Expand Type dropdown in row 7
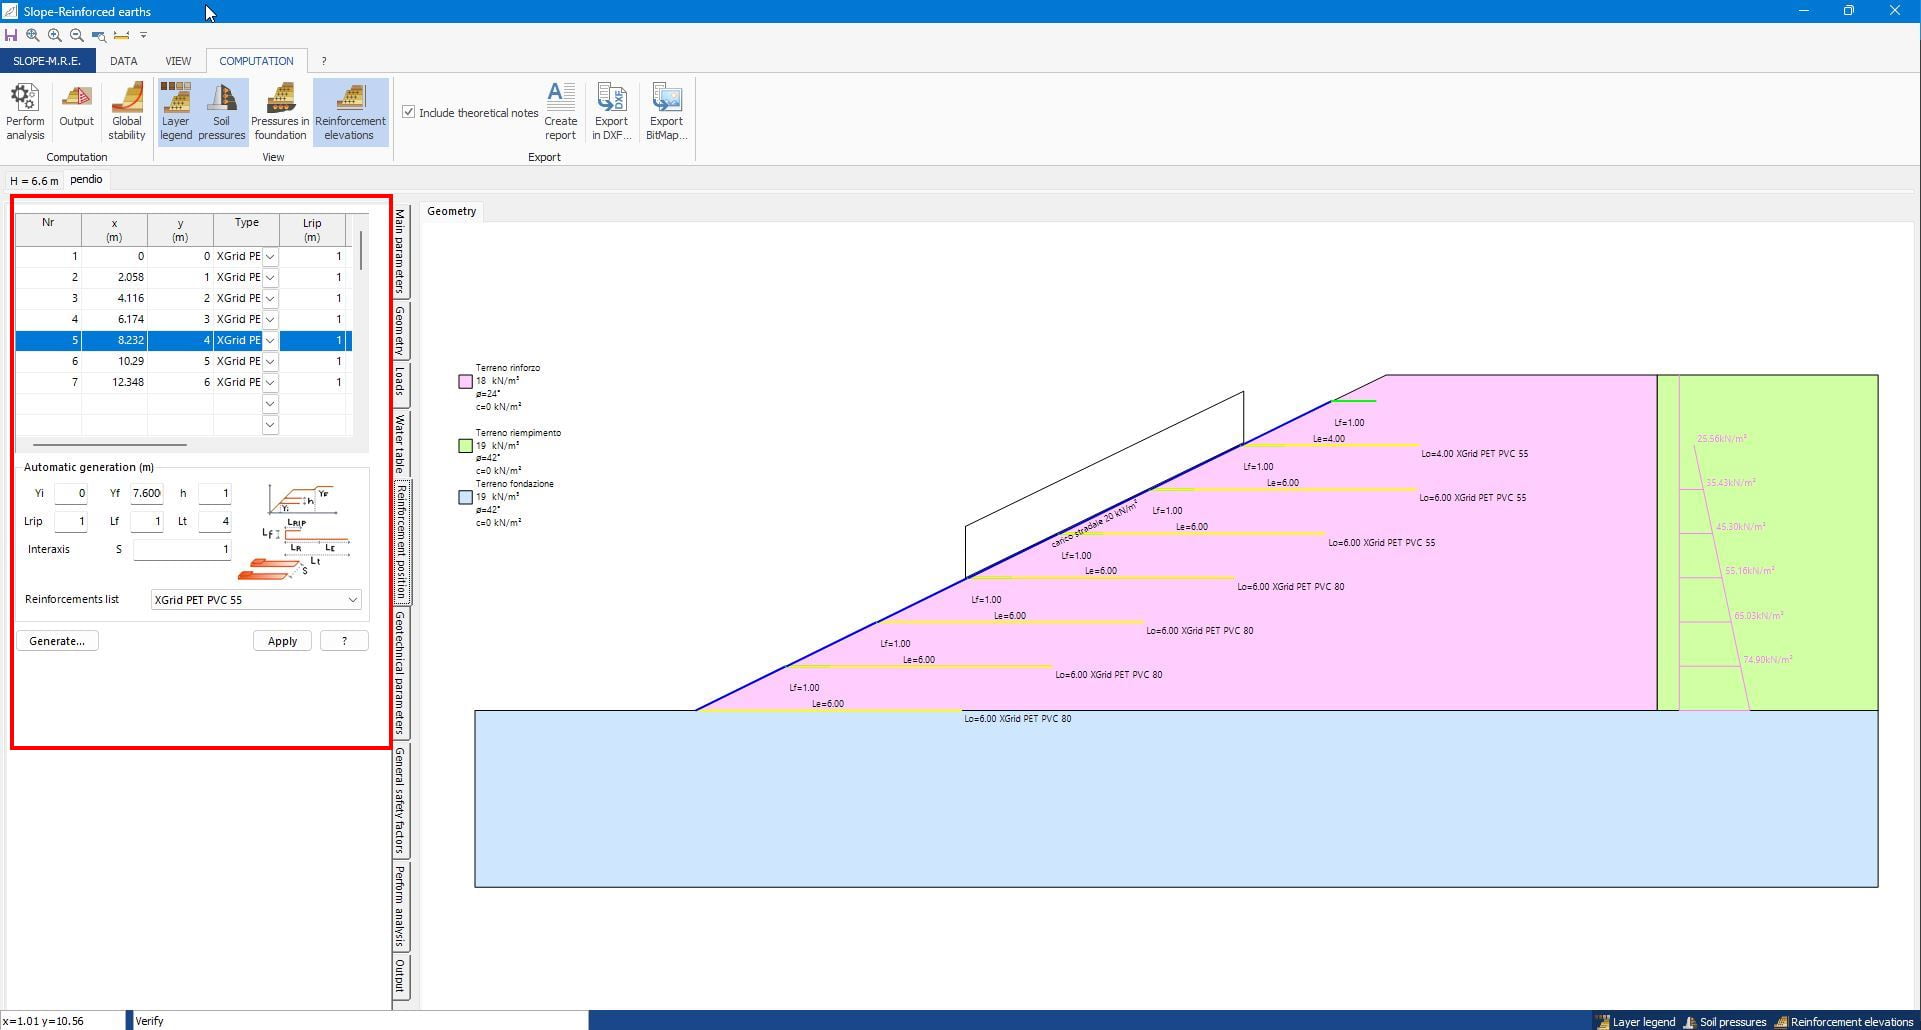Screen dimensions: 1921x1030 [270, 383]
